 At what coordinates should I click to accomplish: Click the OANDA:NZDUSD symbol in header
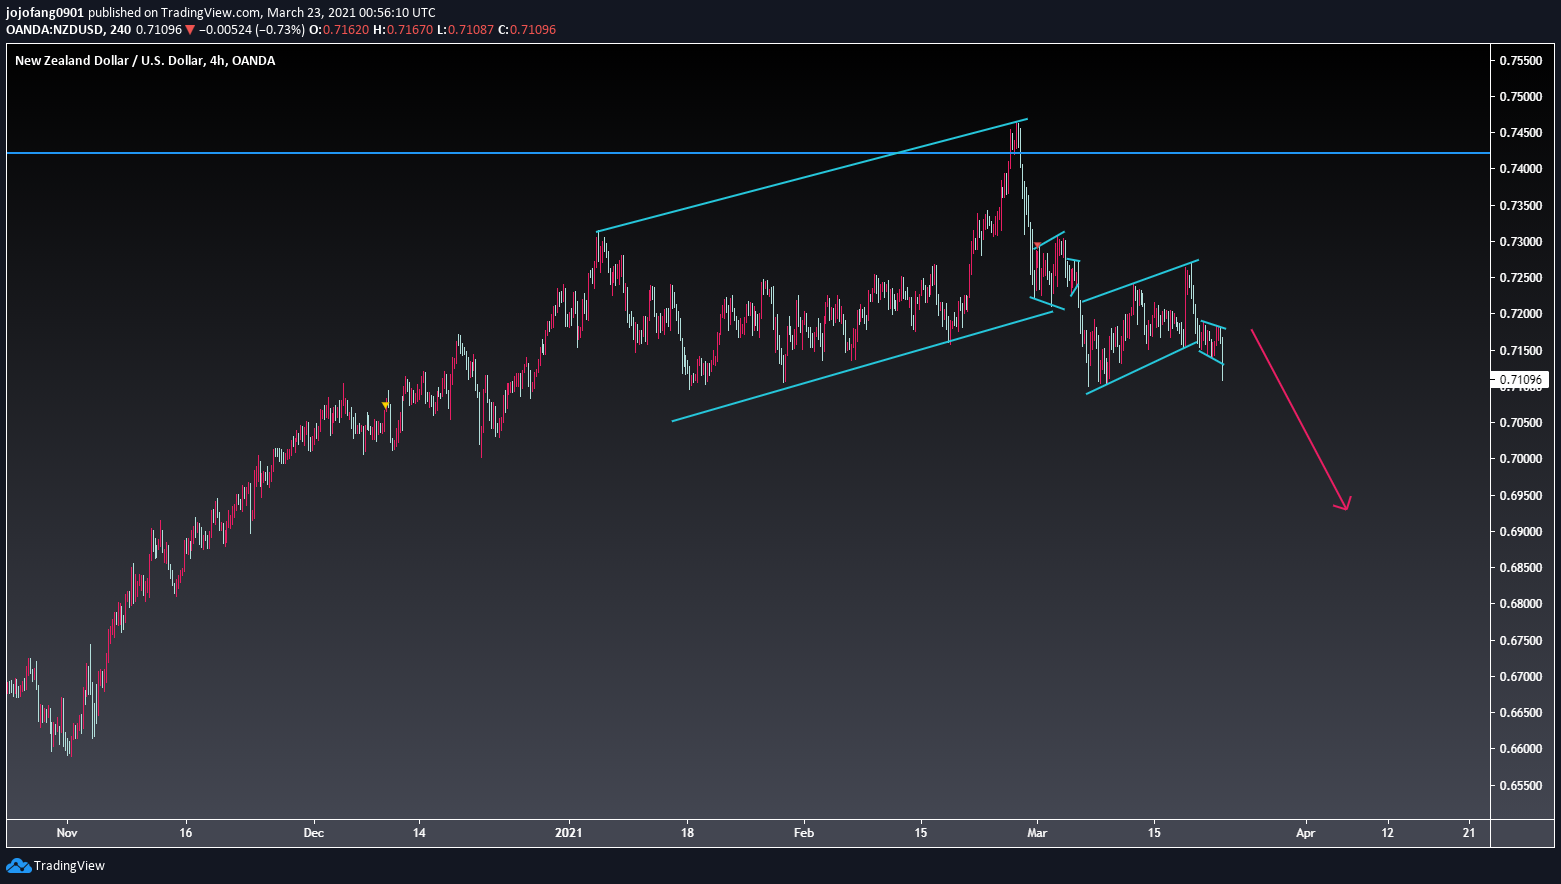[x=54, y=29]
